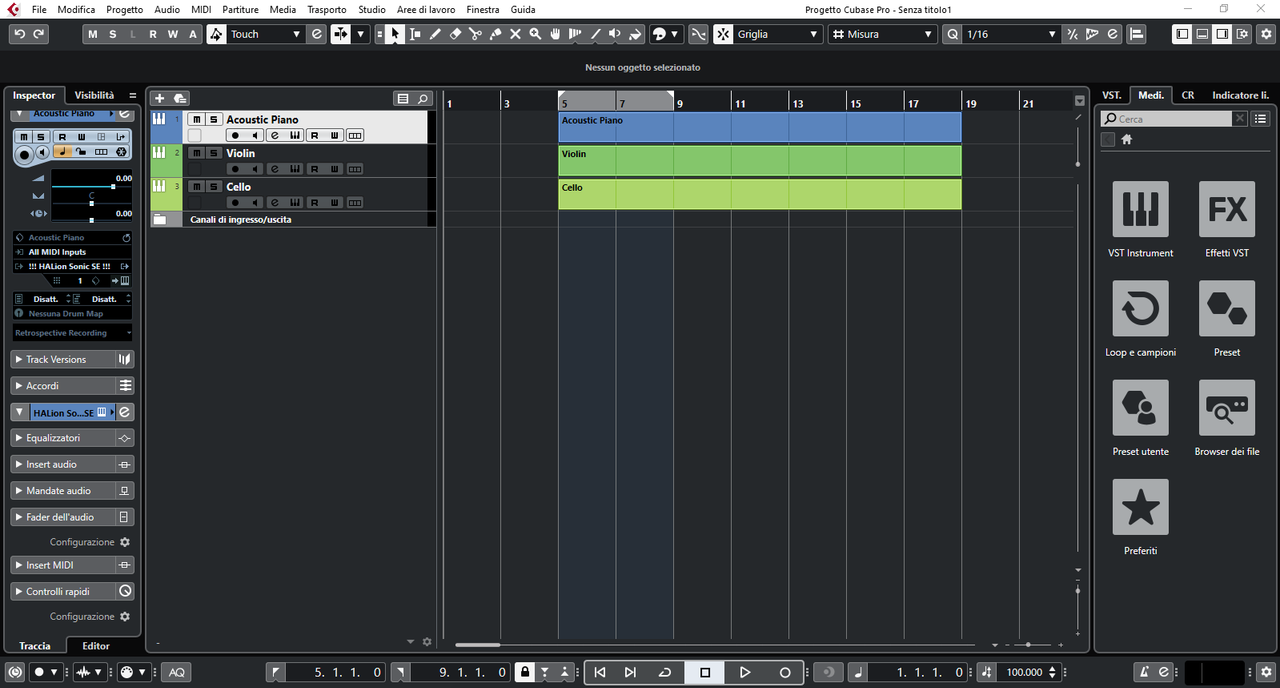Select the Glue tool

tap(495, 34)
